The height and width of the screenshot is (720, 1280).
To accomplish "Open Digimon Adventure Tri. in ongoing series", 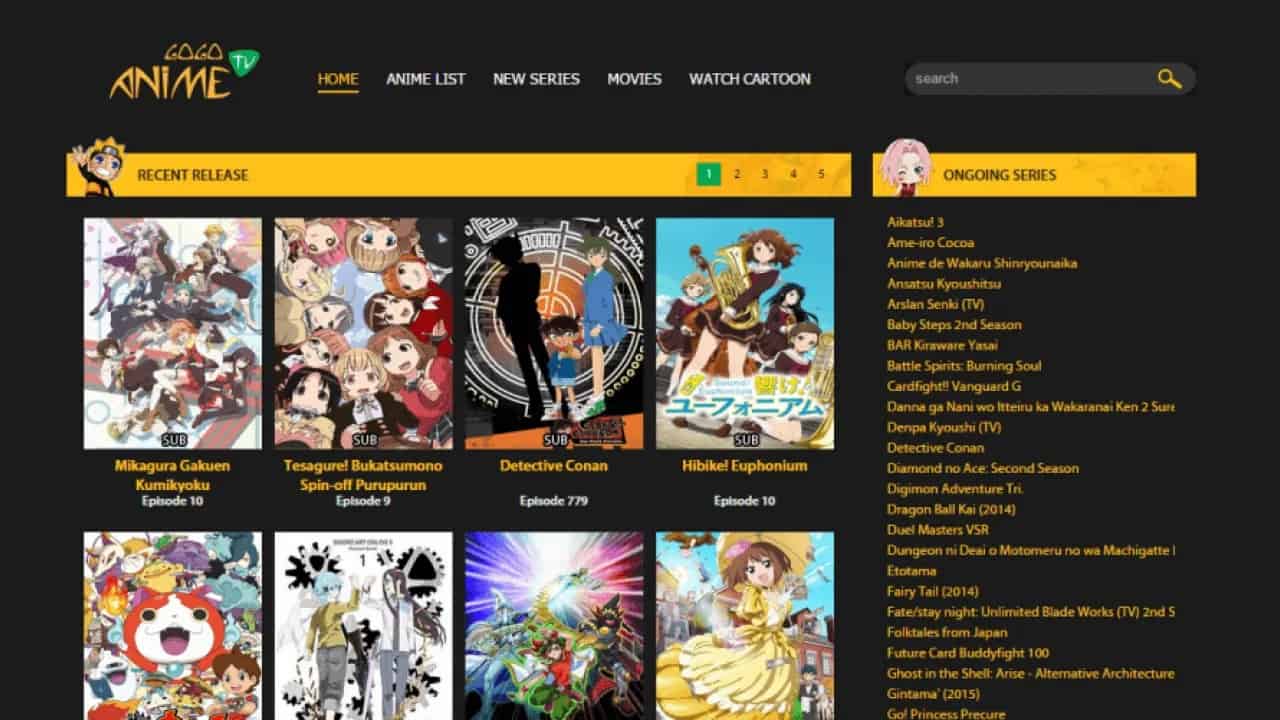I will pos(954,489).
